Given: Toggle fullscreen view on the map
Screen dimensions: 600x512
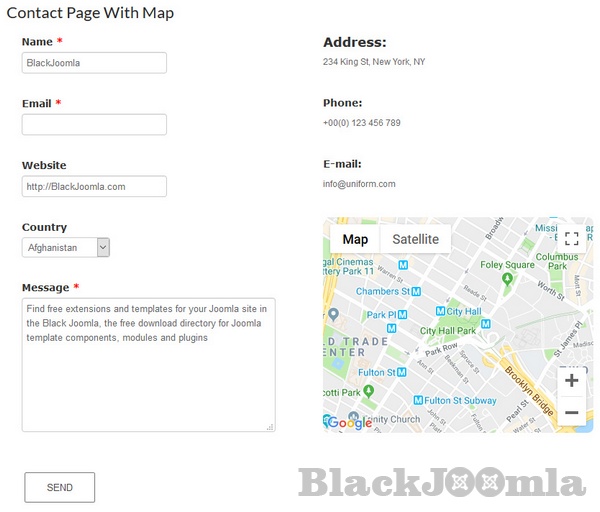Looking at the screenshot, I should click(x=571, y=239).
